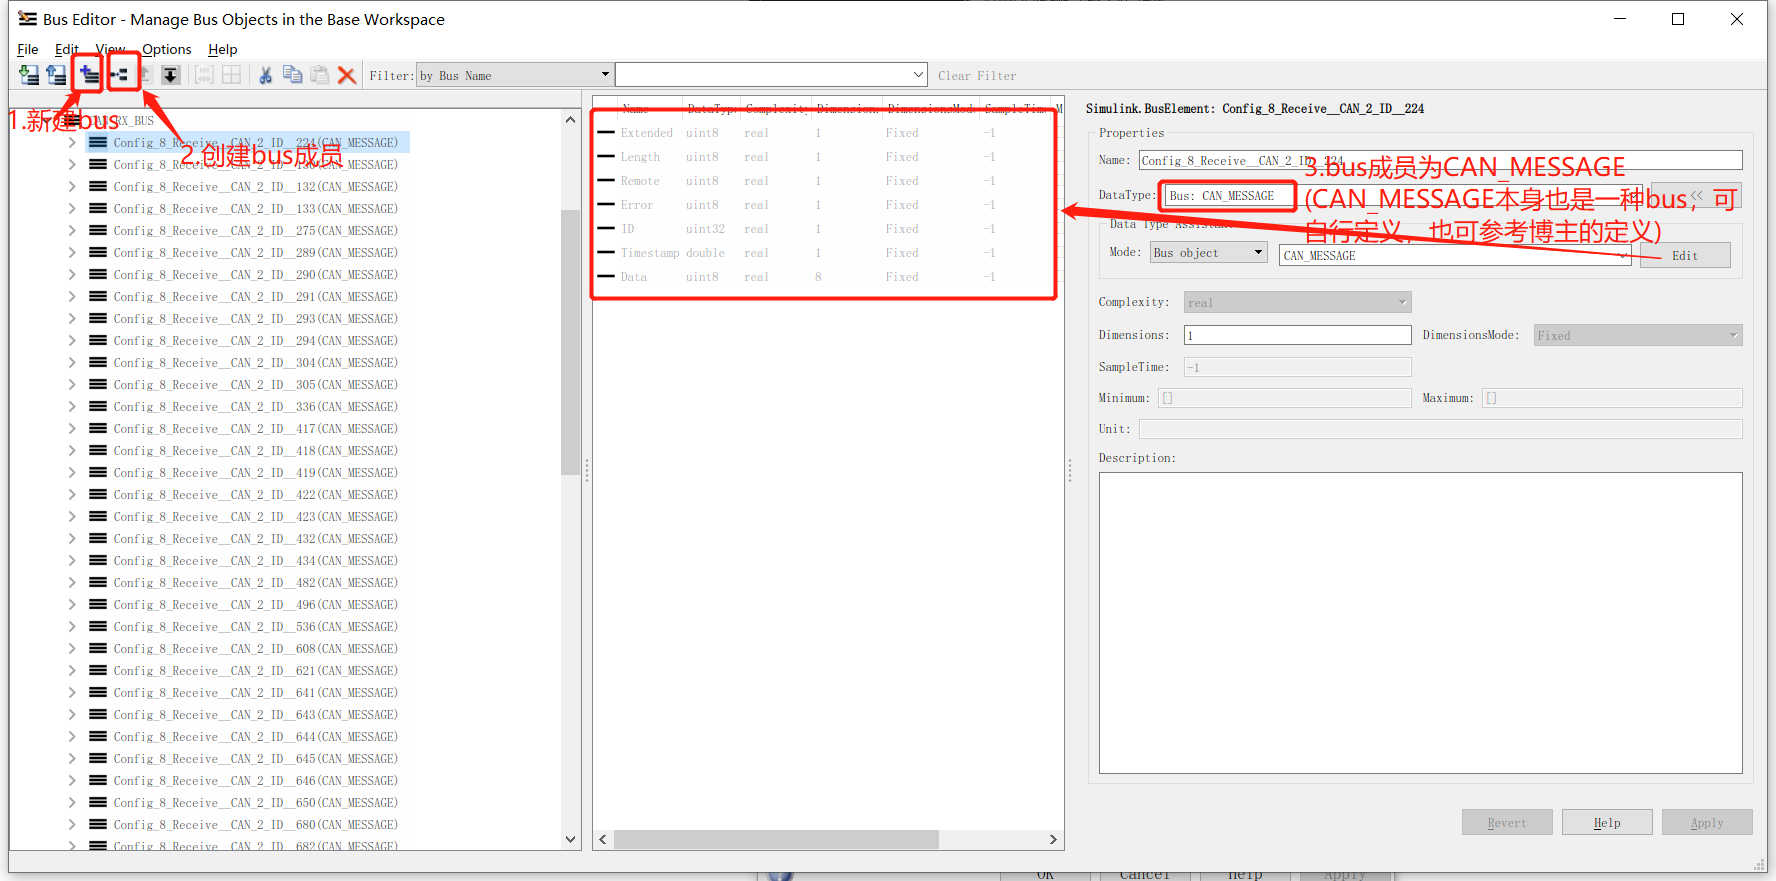The width and height of the screenshot is (1776, 881).
Task: Click the Copy toolbar icon
Action: (292, 75)
